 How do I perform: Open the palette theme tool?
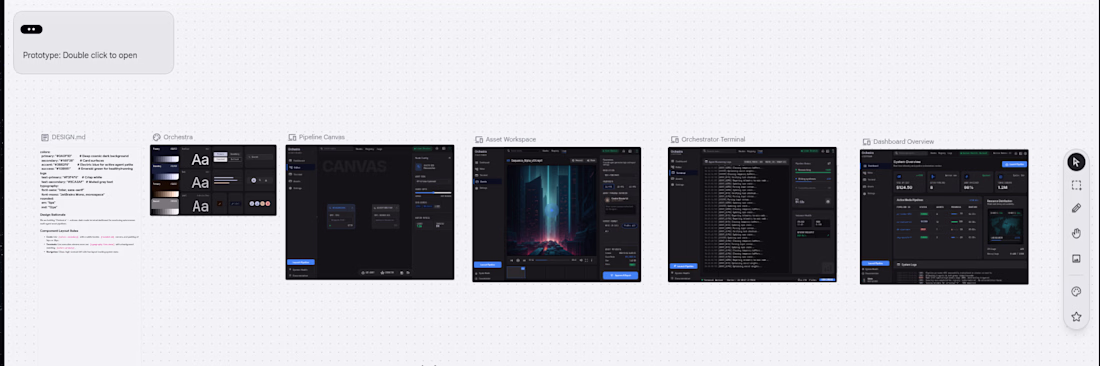click(1076, 292)
